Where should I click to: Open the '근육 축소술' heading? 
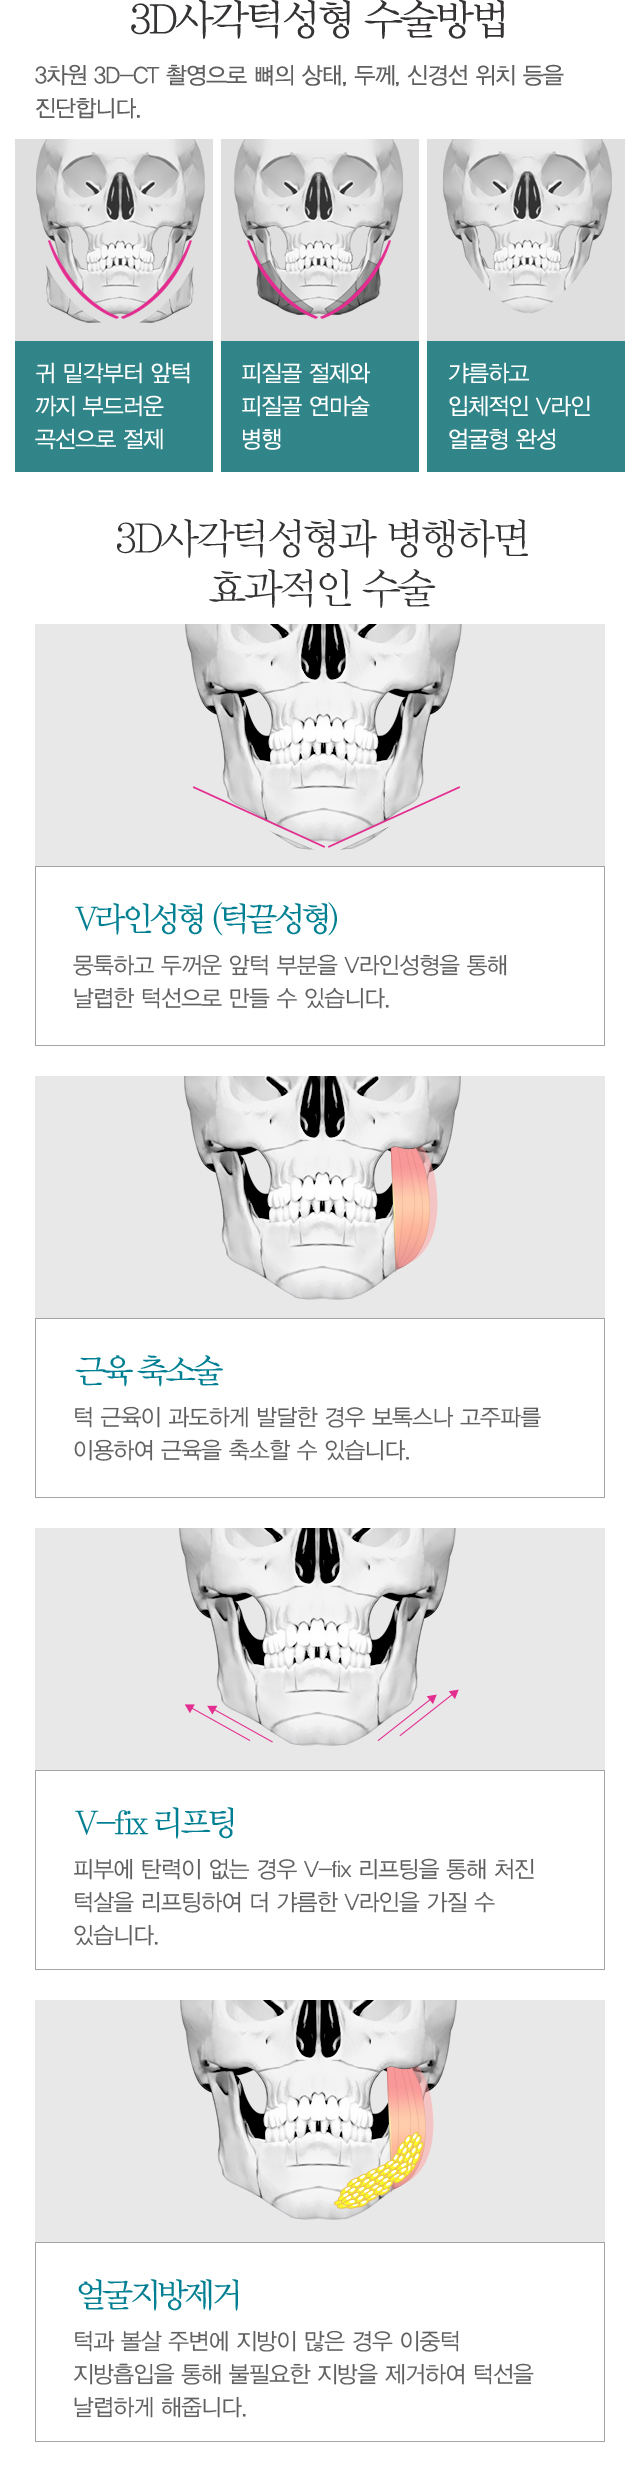pos(149,1370)
